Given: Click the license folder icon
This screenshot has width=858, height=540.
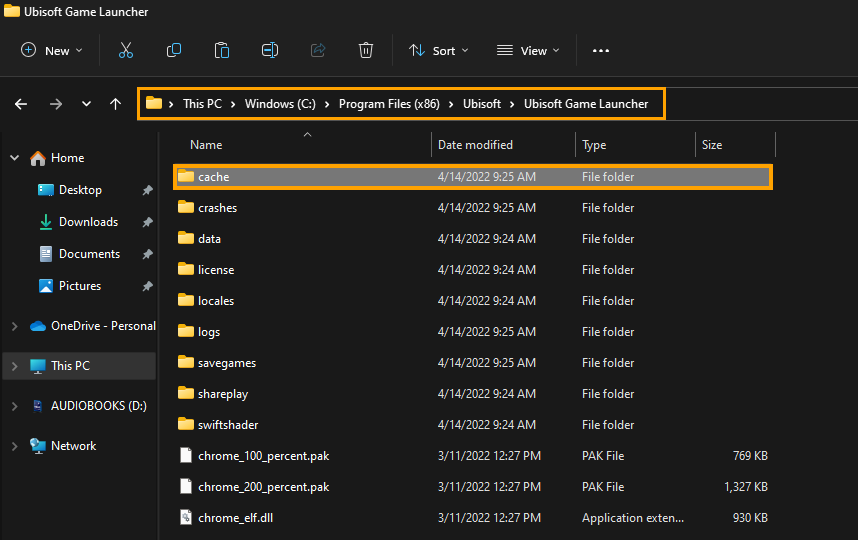Looking at the screenshot, I should click(x=186, y=269).
